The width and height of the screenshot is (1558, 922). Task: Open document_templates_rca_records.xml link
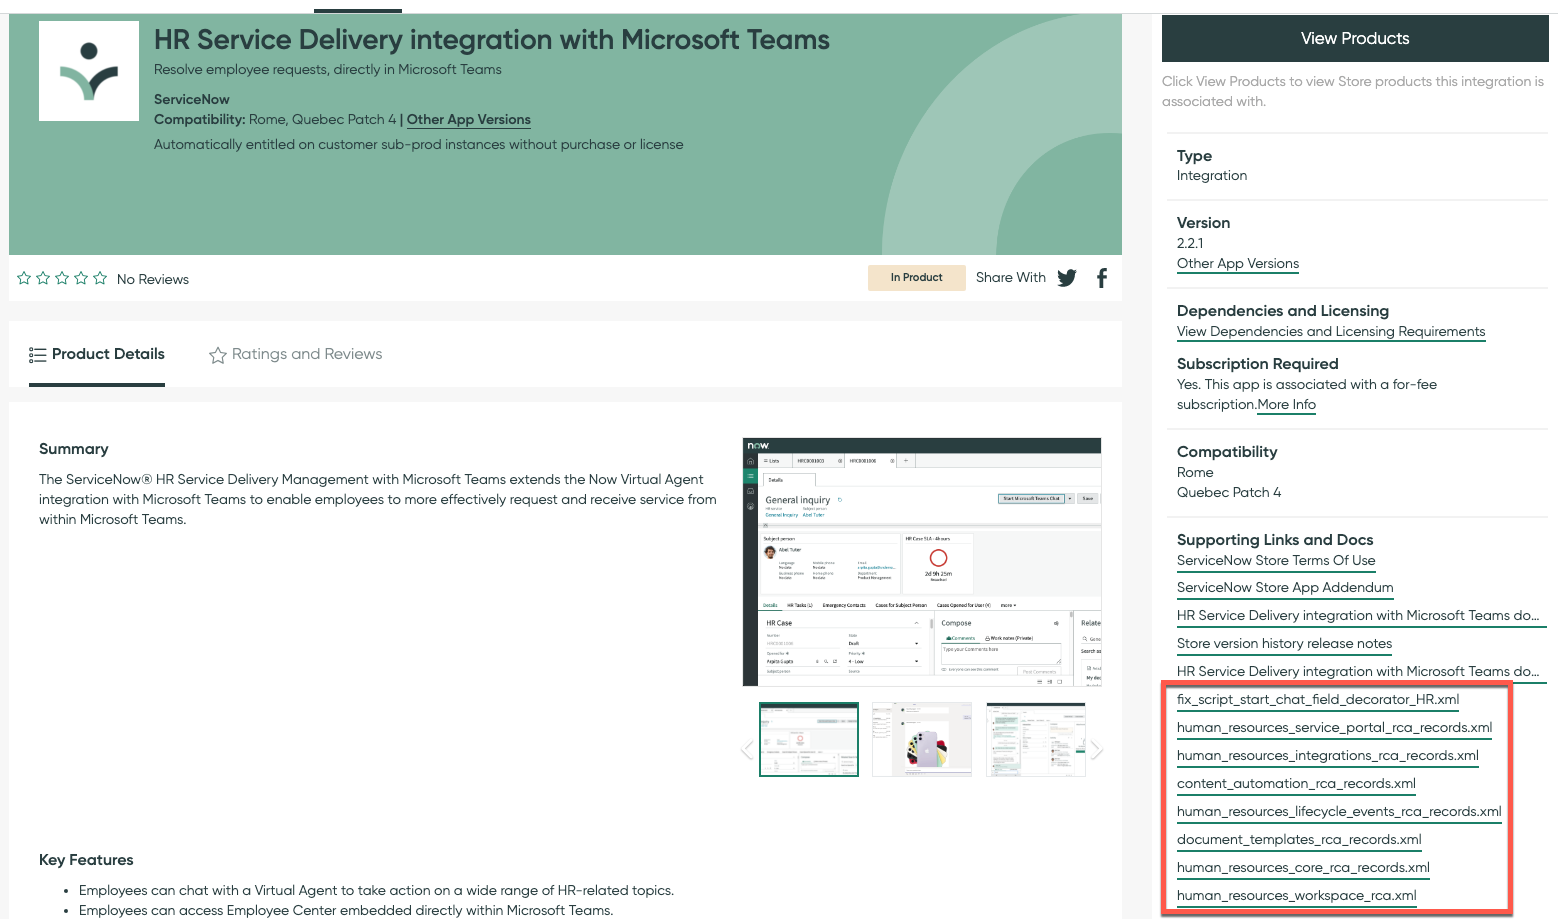point(1299,839)
